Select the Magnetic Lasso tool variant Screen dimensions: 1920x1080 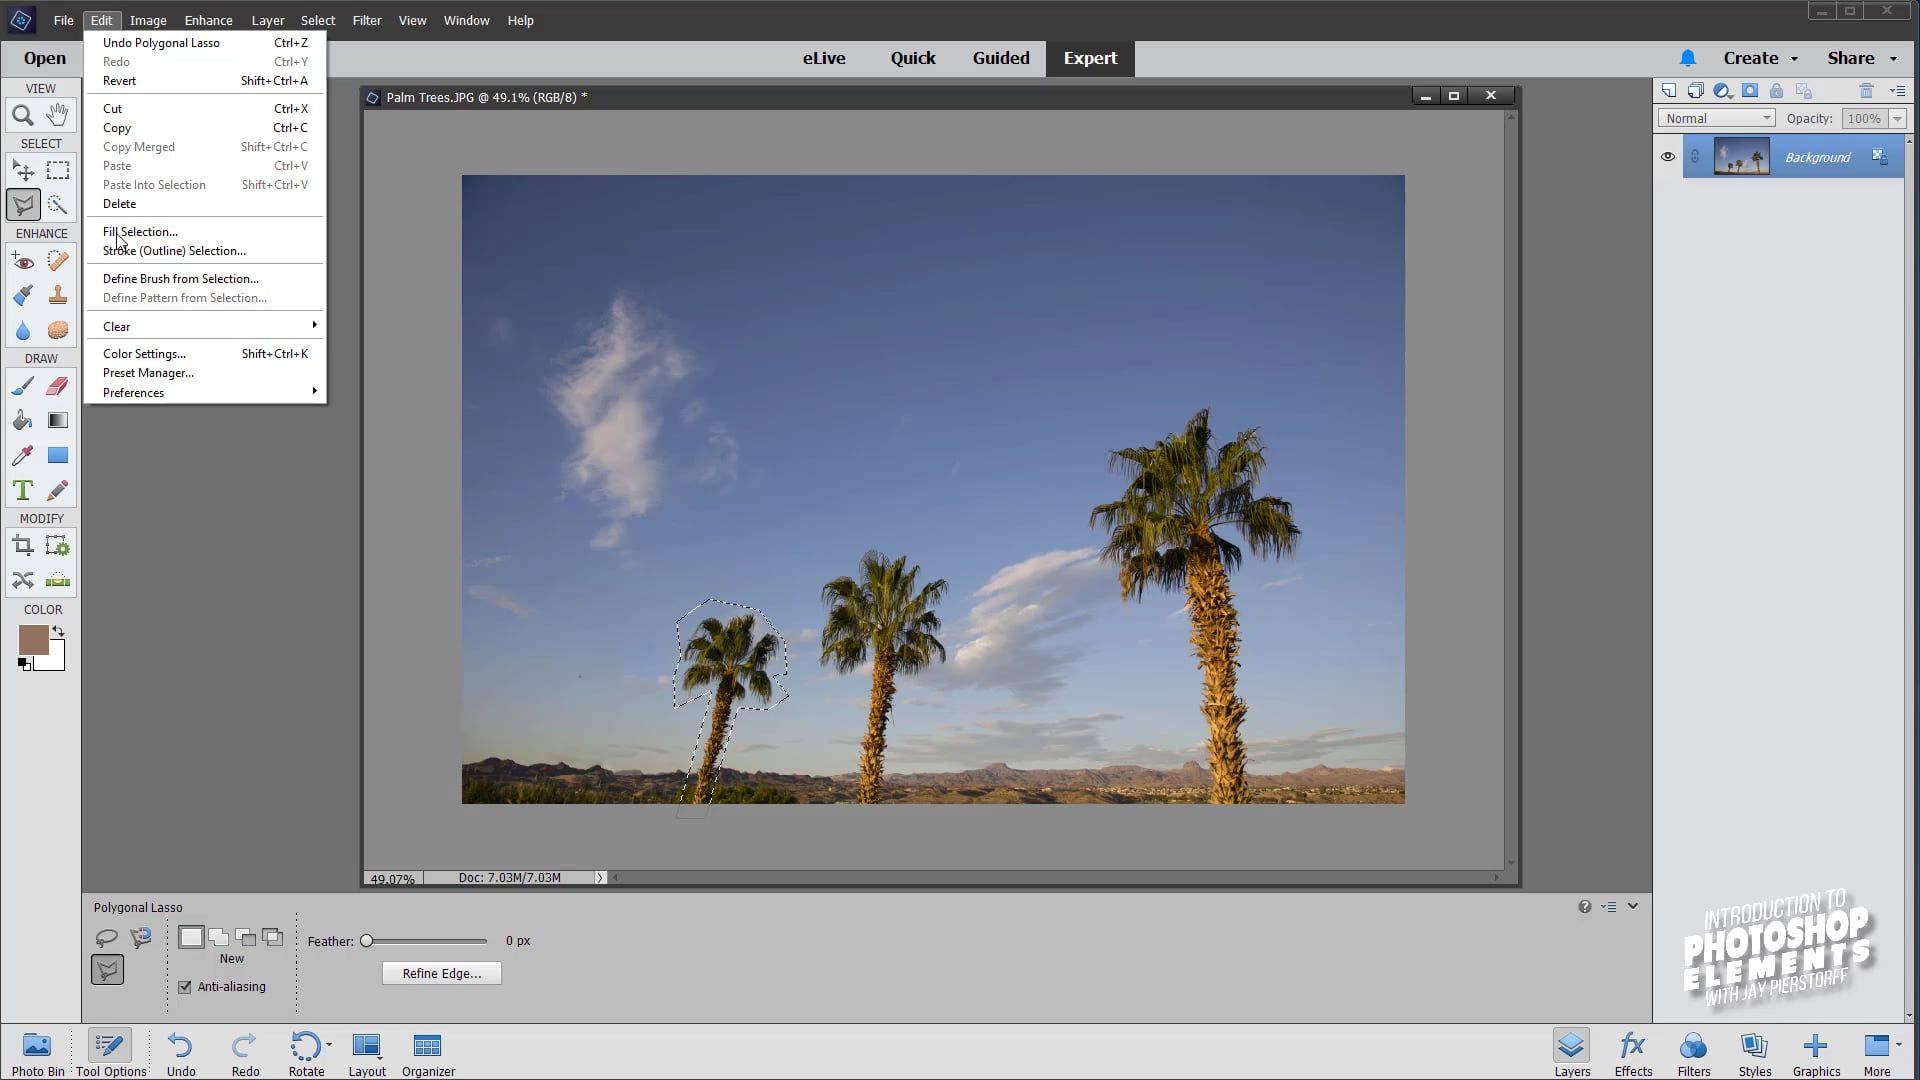(140, 935)
